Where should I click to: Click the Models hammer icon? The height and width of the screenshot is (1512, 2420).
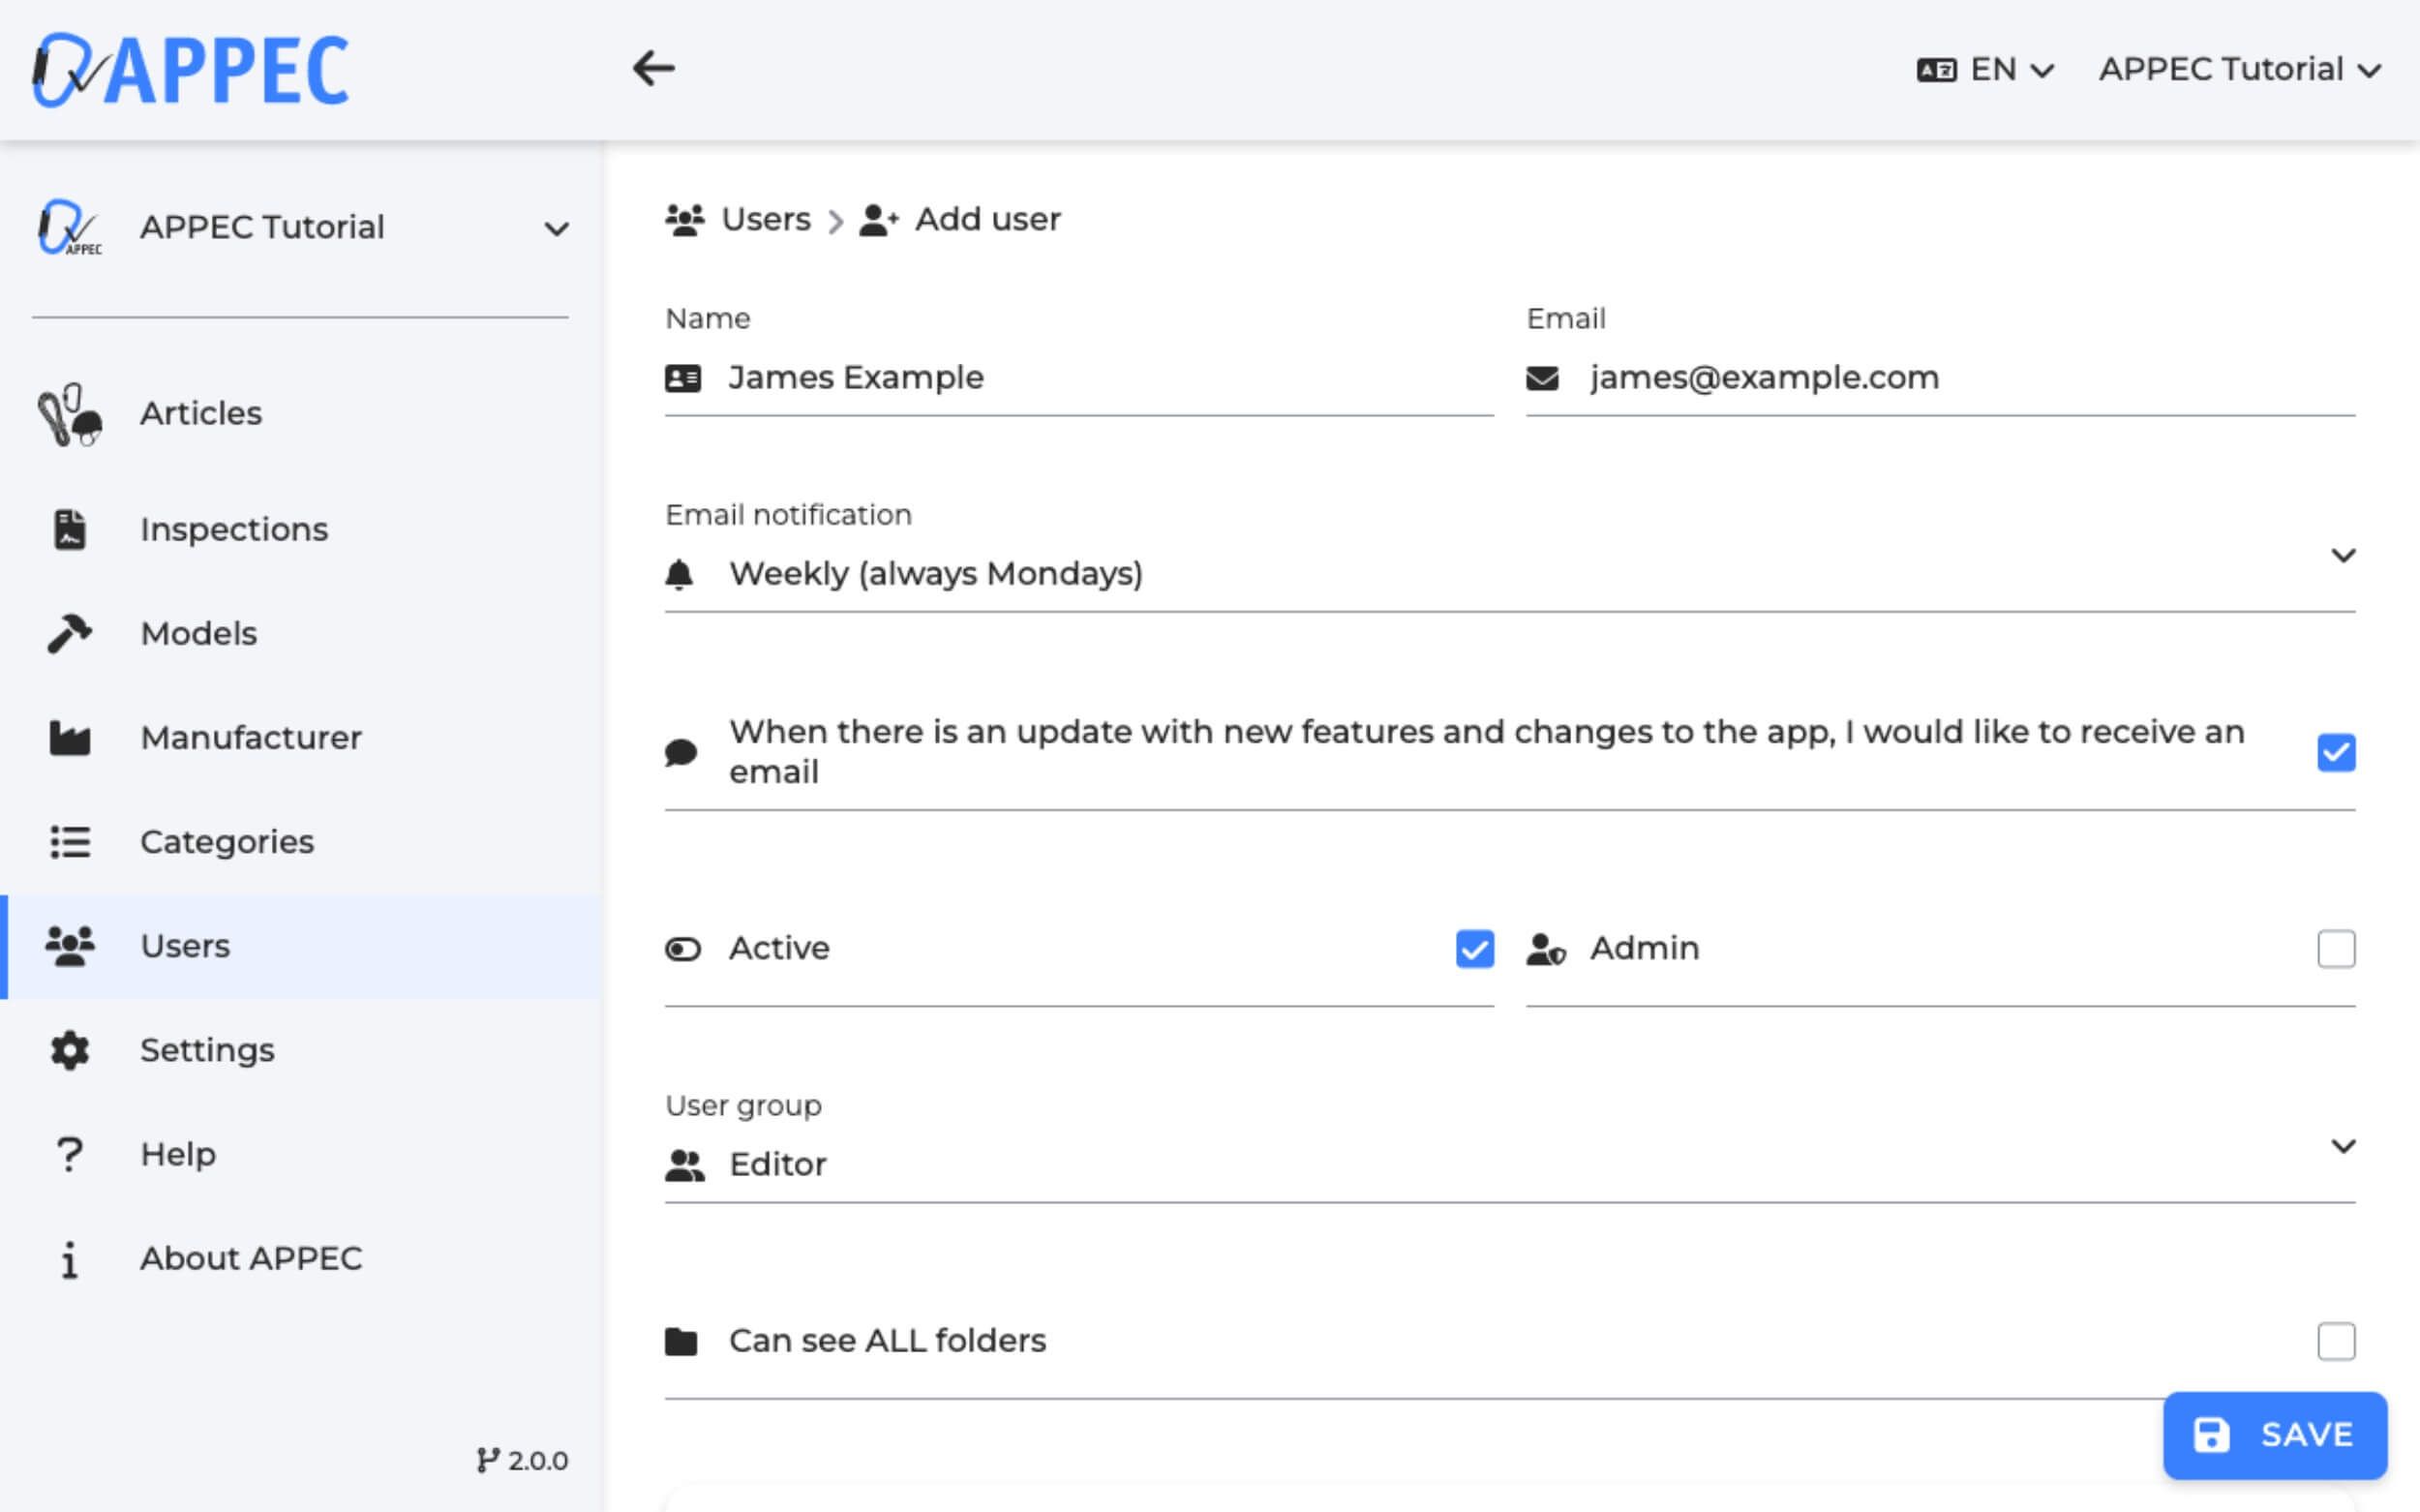pos(69,634)
